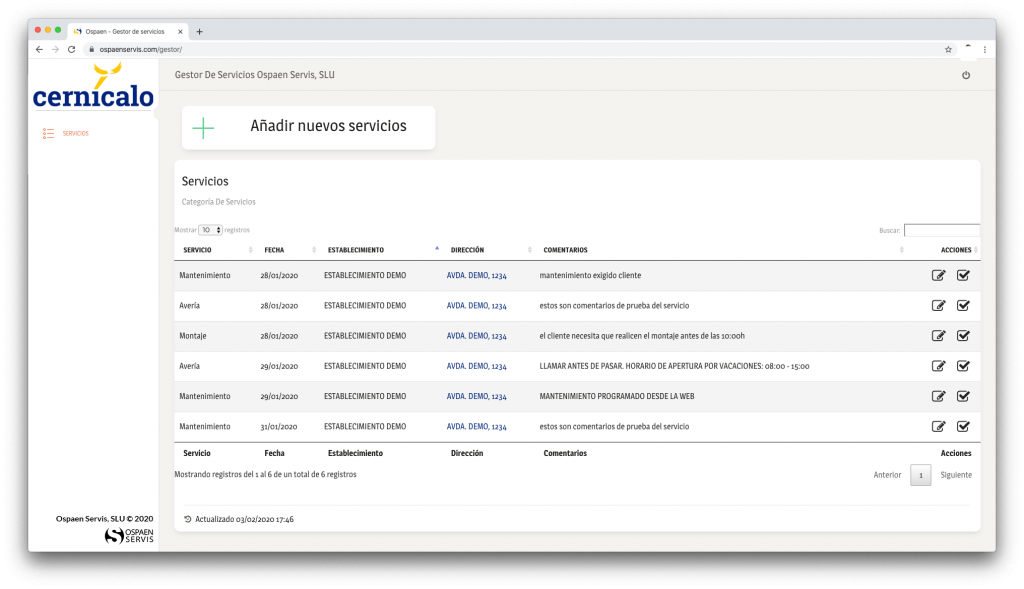The image size is (1024, 589).
Task: Open the AVDA. DEMO, 1234 link in first row
Action: tap(476, 276)
